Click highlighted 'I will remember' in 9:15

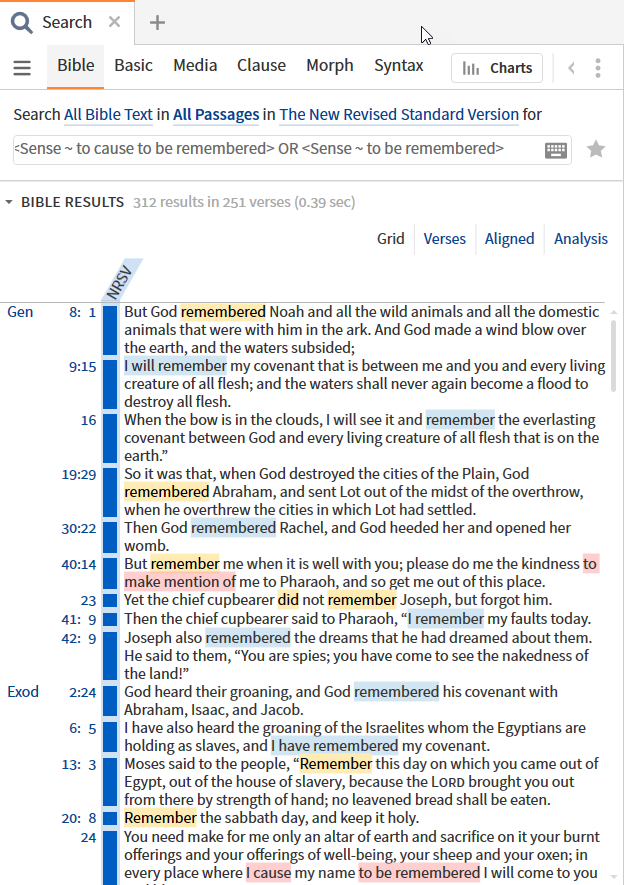point(175,366)
